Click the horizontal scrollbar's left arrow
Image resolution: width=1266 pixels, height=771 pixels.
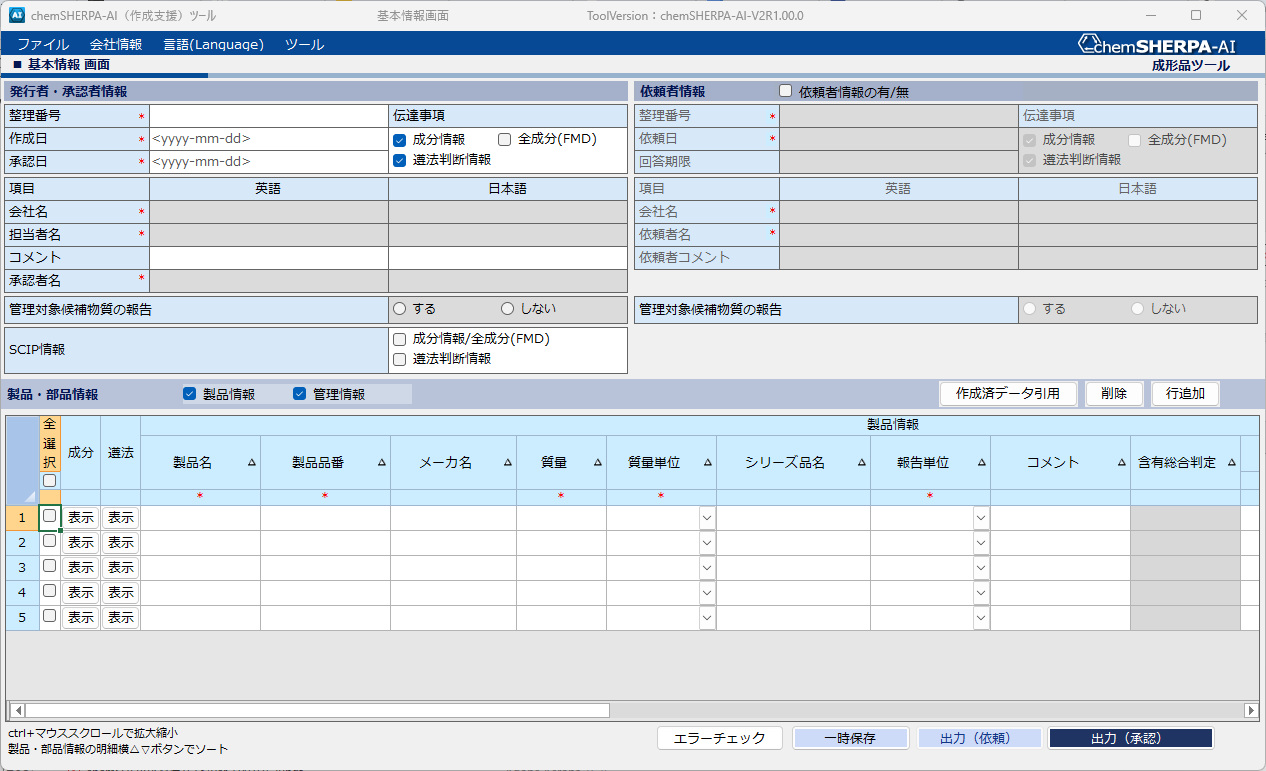[18, 710]
